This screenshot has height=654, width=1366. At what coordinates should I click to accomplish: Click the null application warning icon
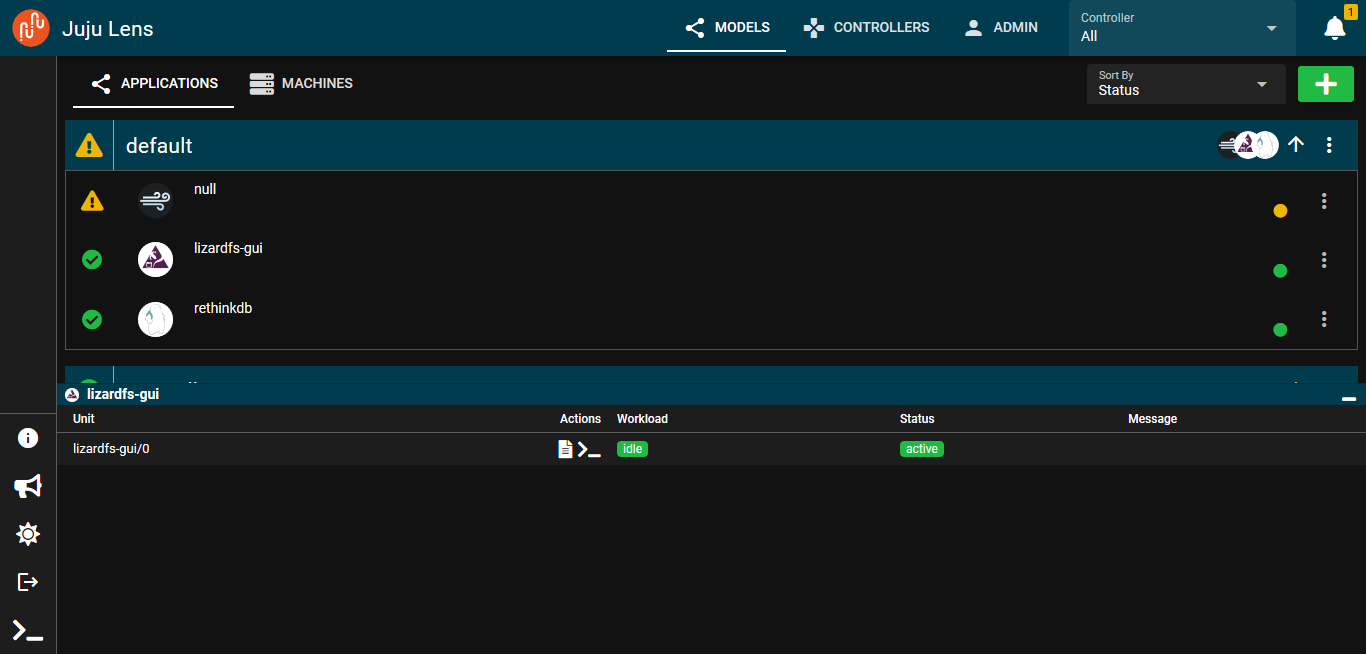(92, 201)
